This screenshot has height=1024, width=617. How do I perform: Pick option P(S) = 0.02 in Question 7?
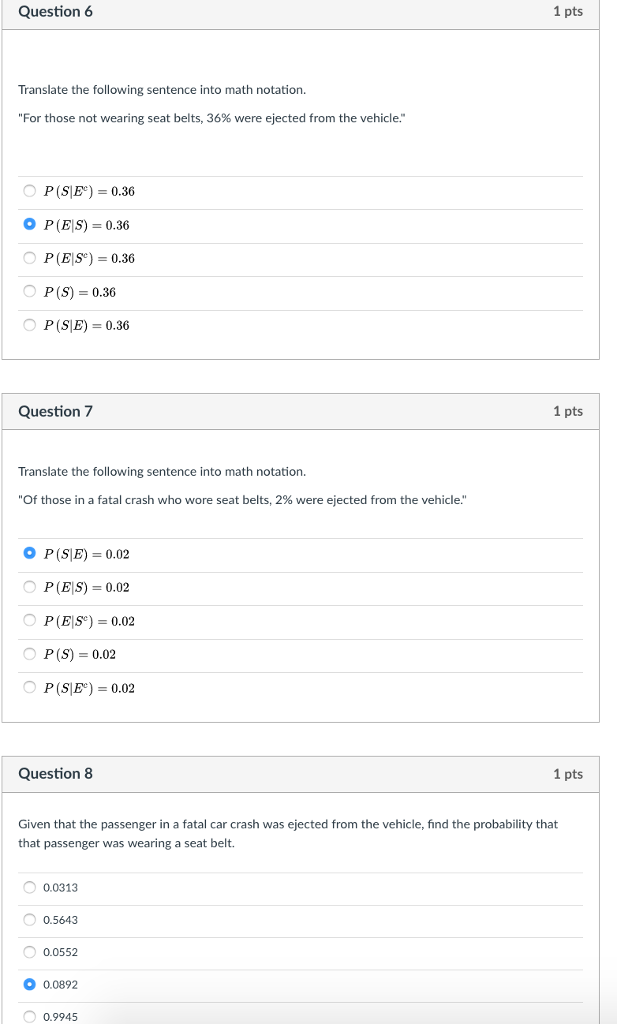[31, 654]
